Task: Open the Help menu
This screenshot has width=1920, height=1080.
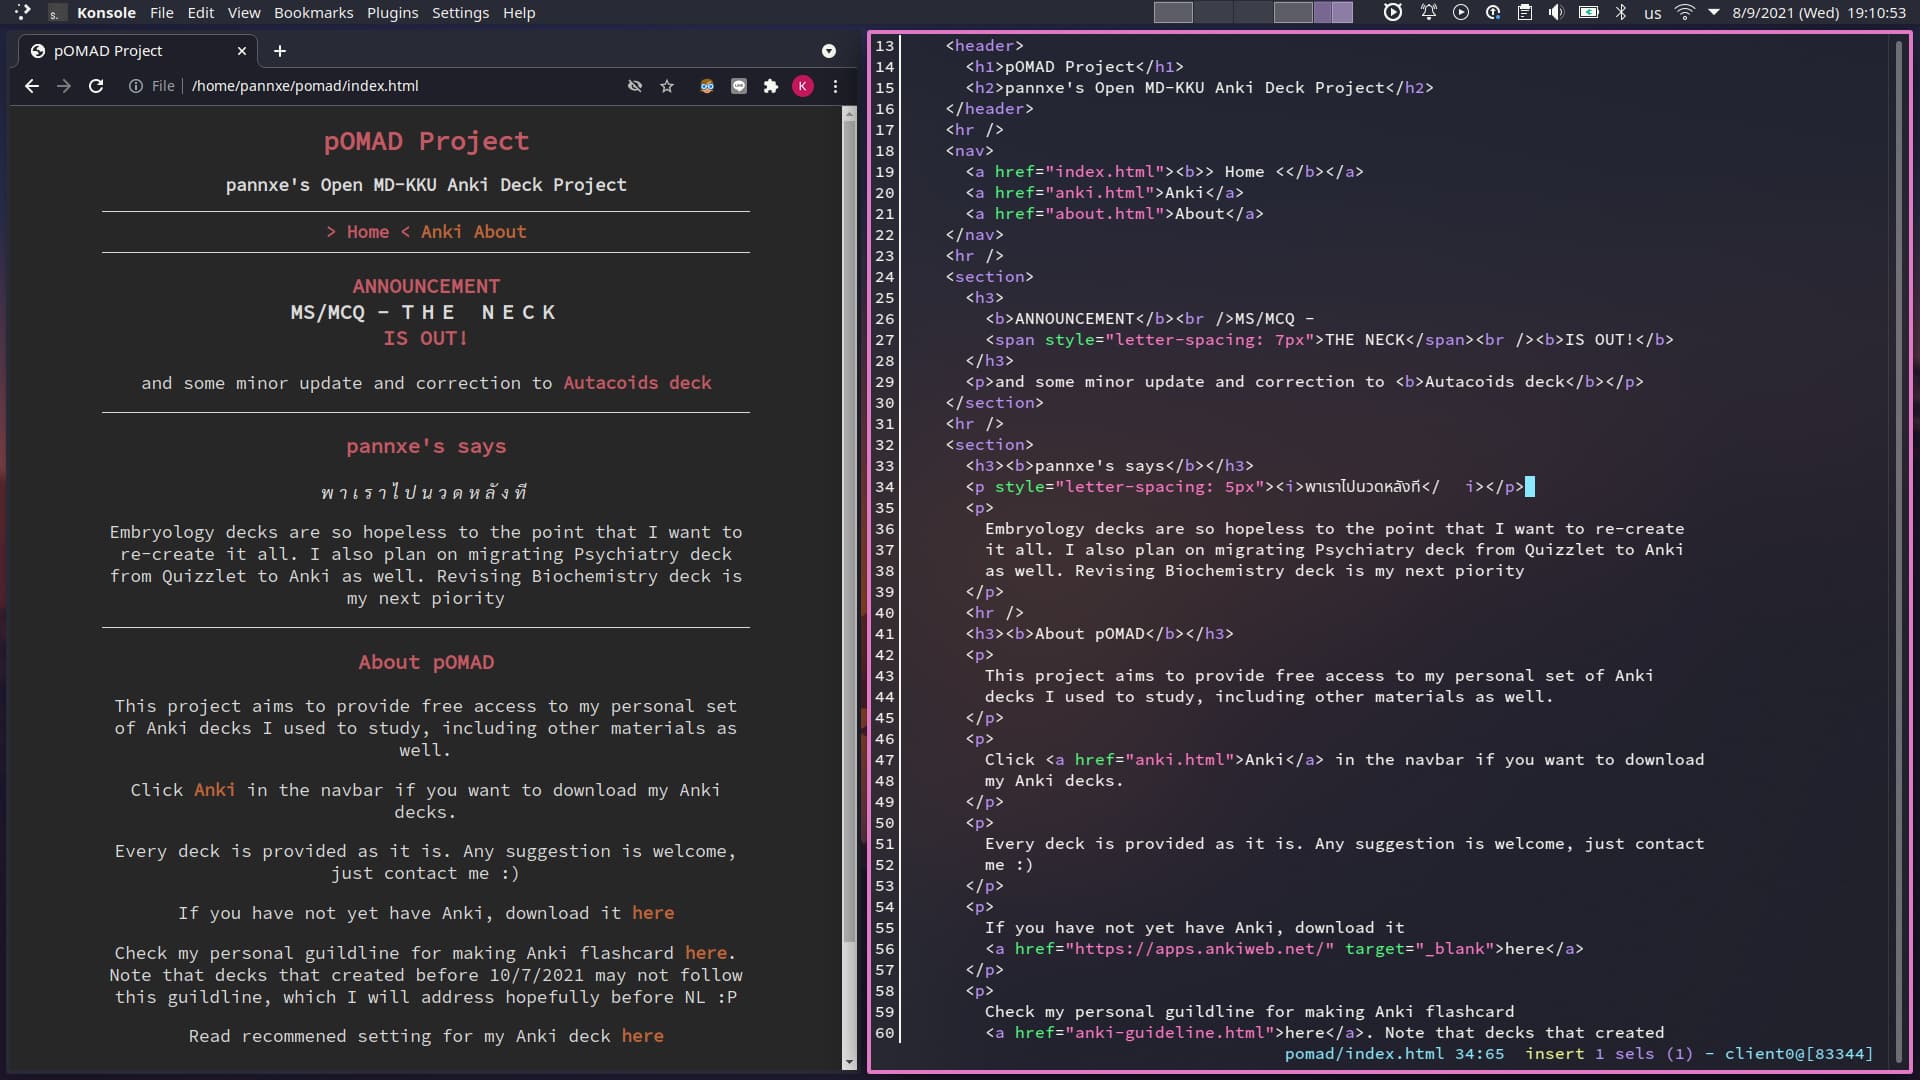Action: pyautogui.click(x=518, y=13)
